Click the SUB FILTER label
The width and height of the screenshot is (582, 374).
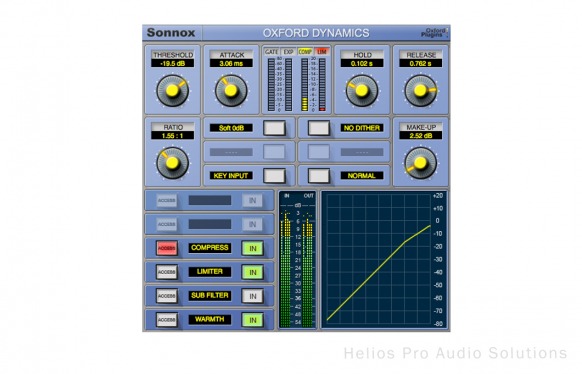[x=210, y=296]
